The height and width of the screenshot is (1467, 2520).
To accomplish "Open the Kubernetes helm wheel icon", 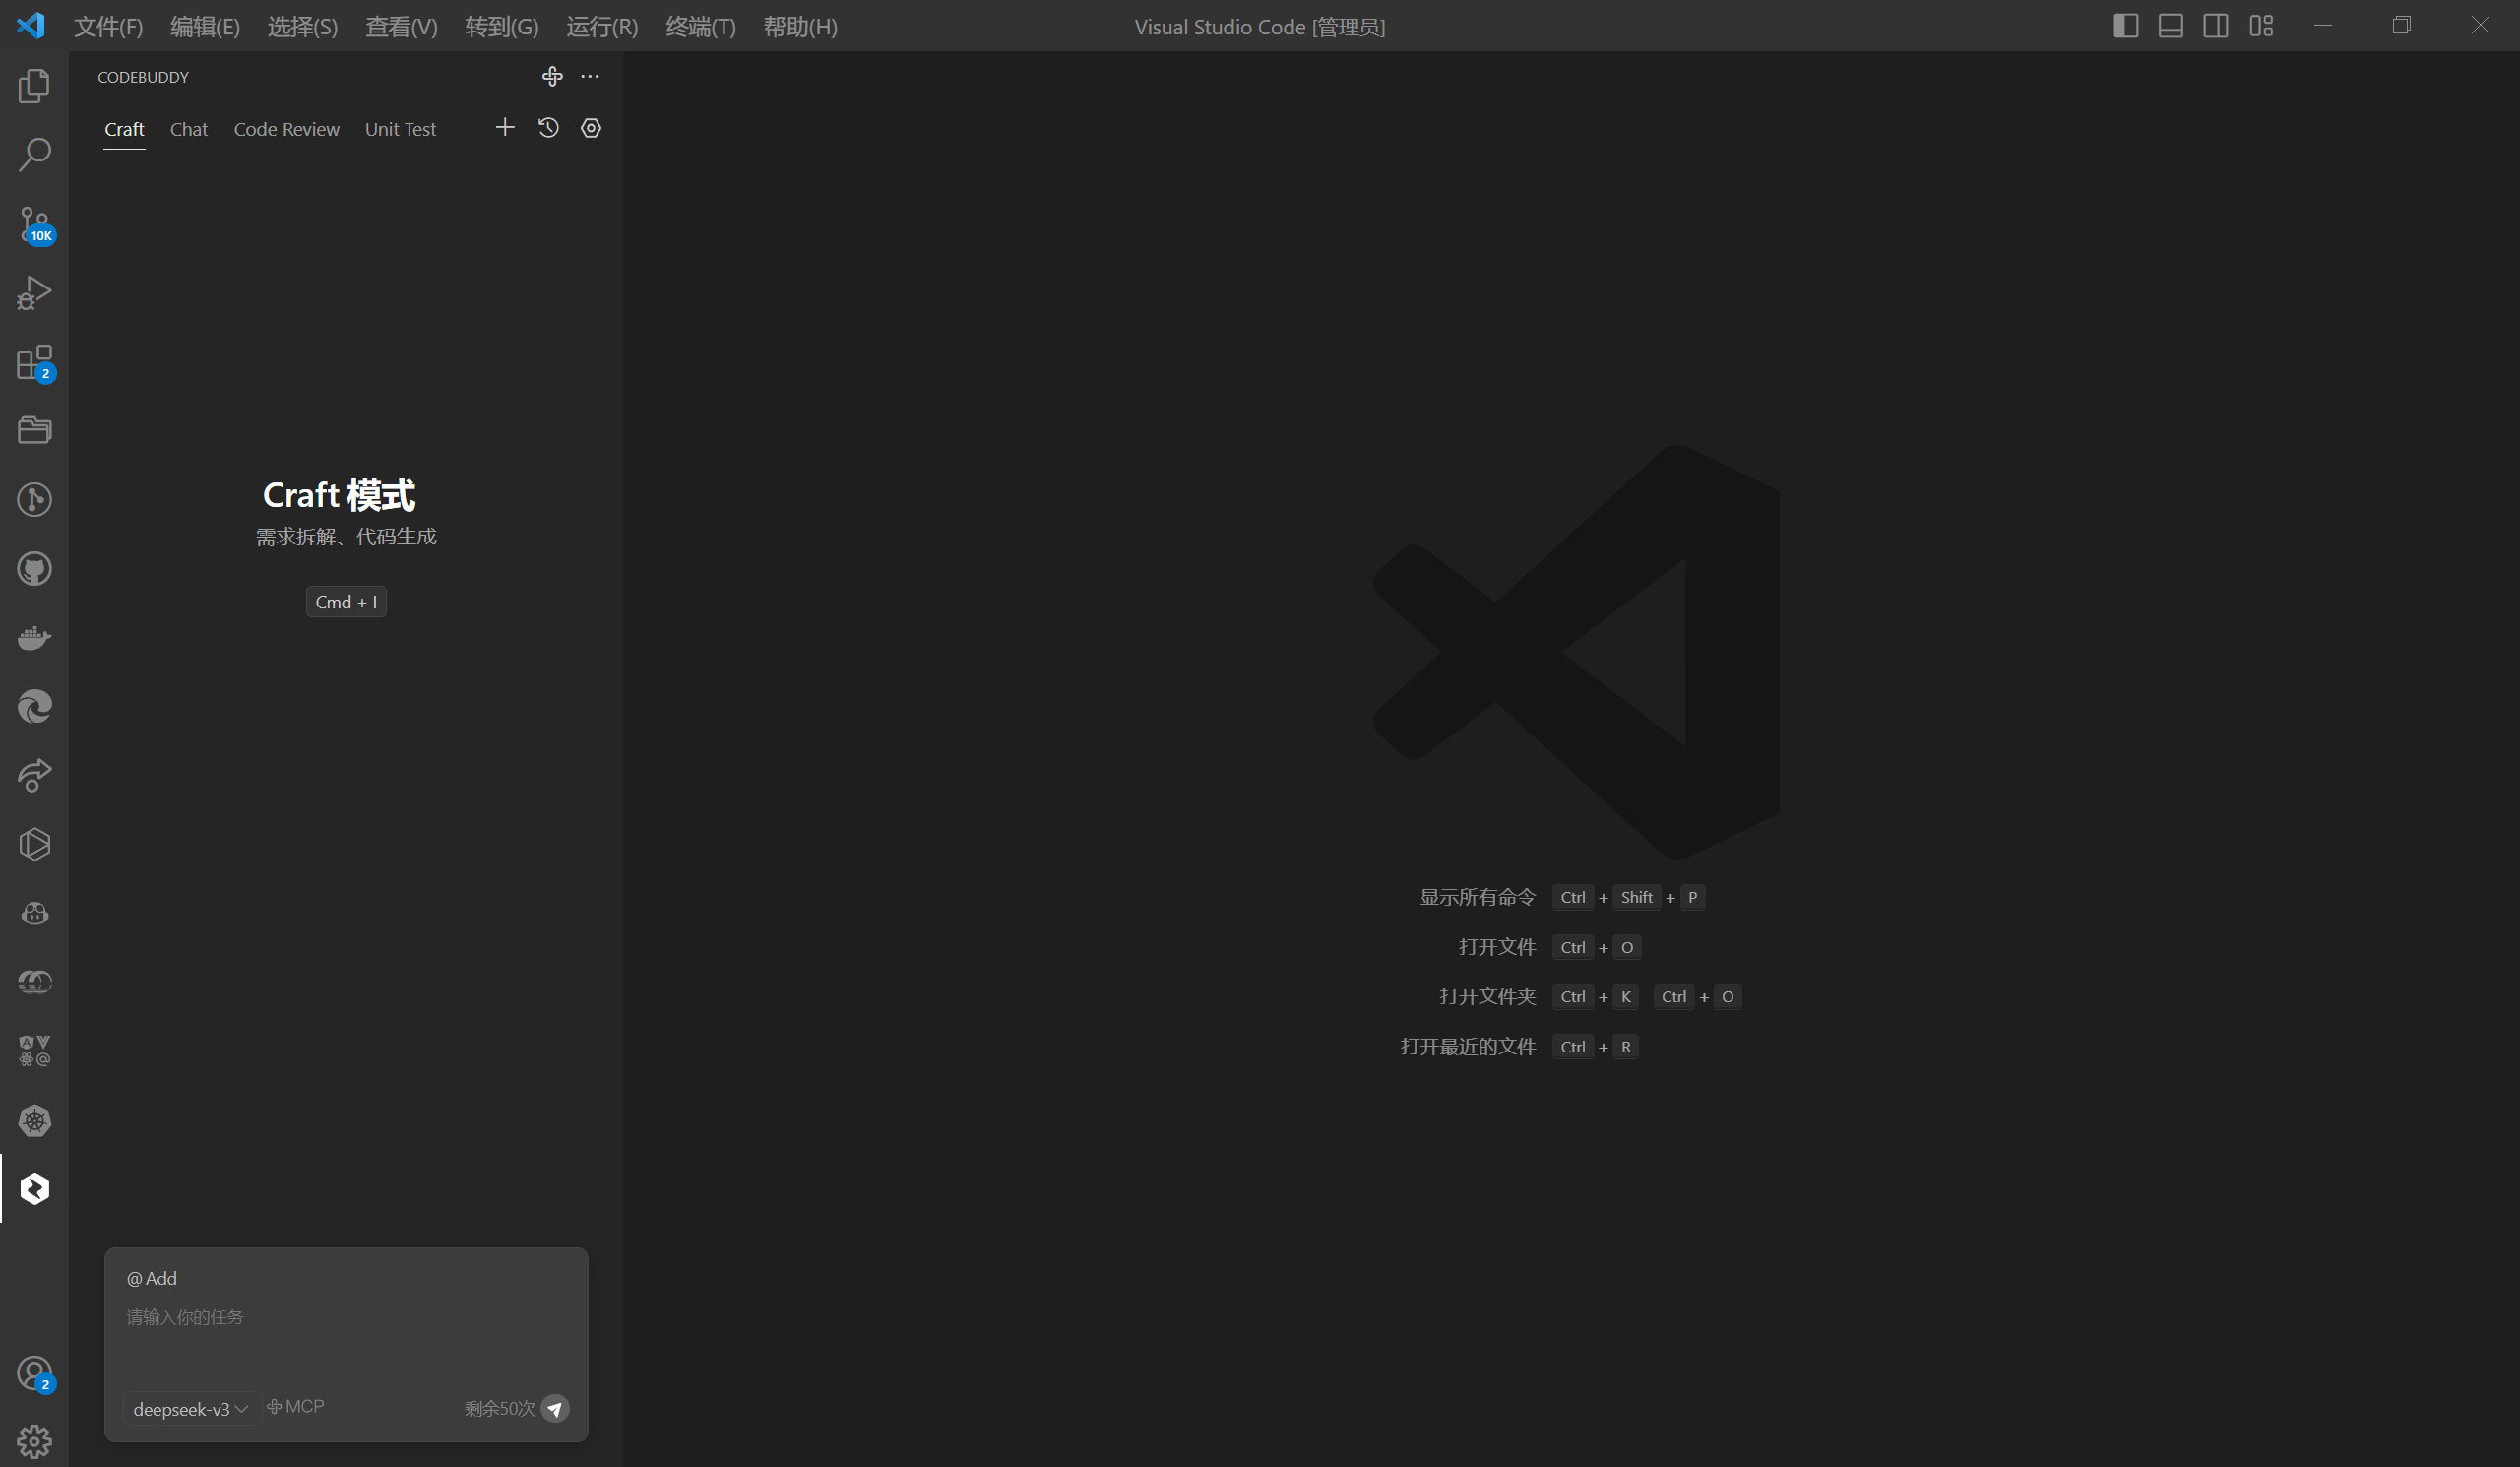I will [x=34, y=1120].
